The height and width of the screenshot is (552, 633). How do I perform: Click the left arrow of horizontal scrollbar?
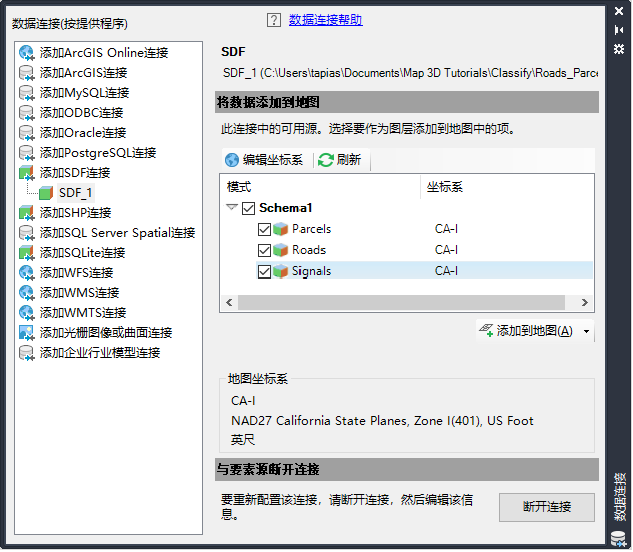230,303
